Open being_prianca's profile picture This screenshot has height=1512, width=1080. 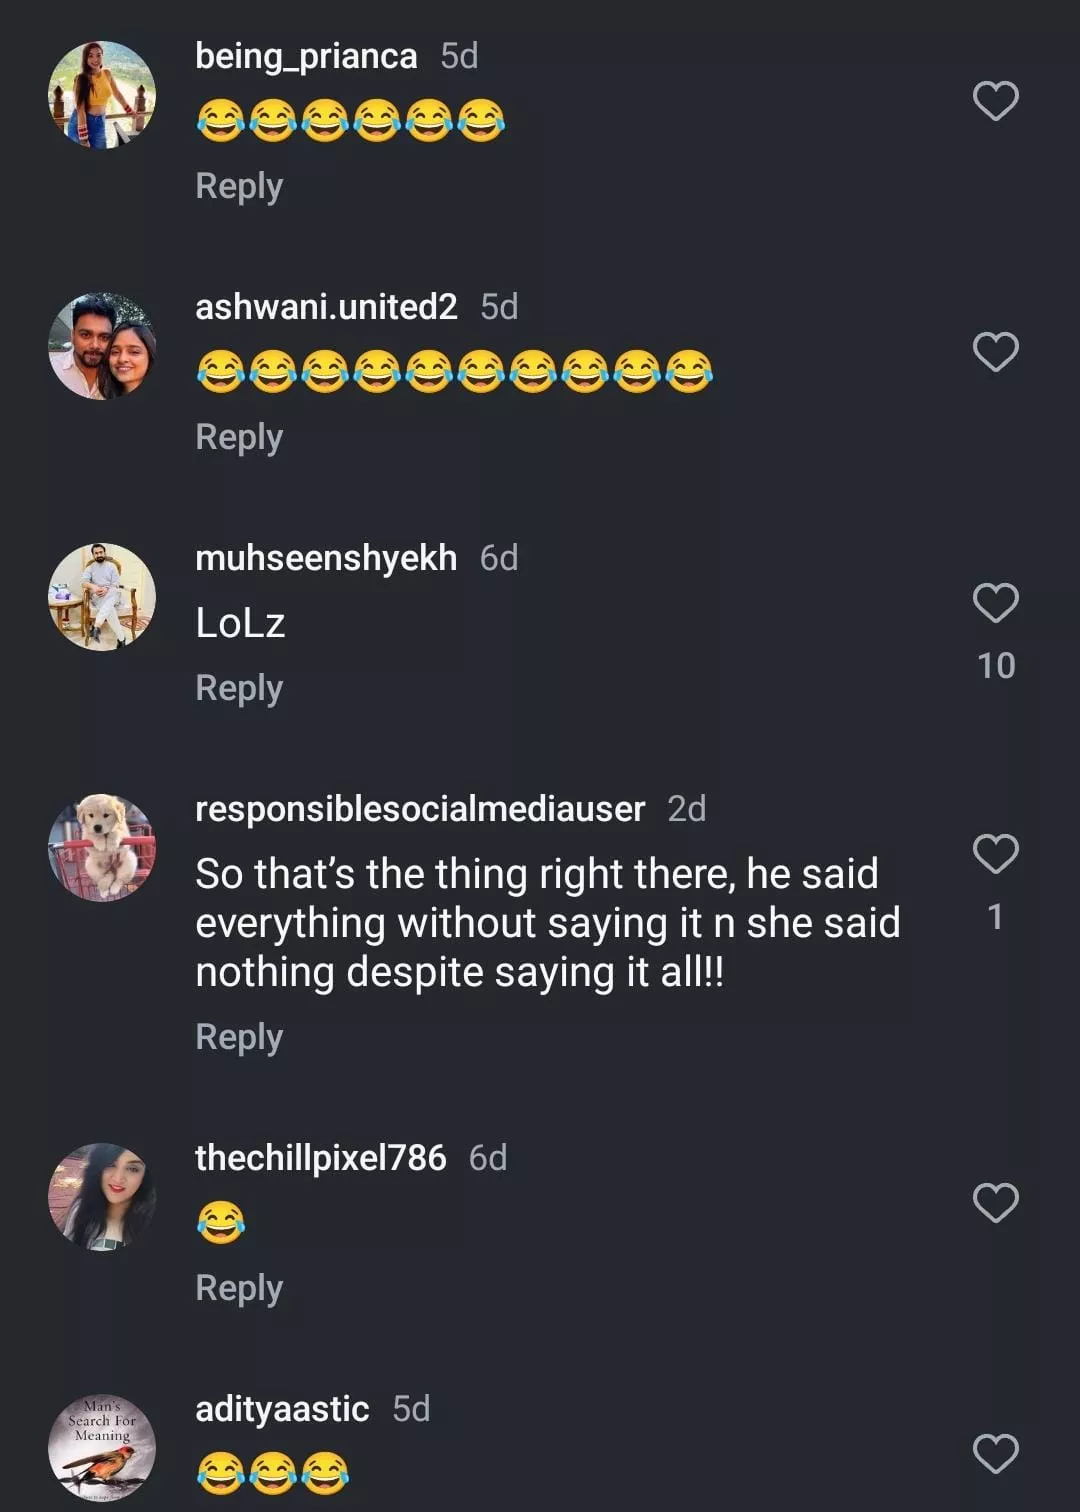click(102, 95)
